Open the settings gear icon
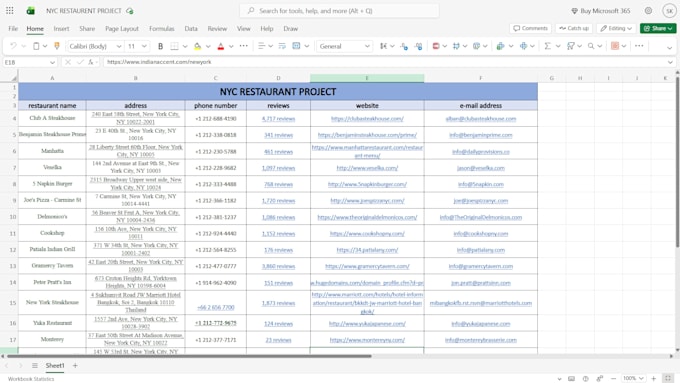This screenshot has height=383, width=680. 648,11
